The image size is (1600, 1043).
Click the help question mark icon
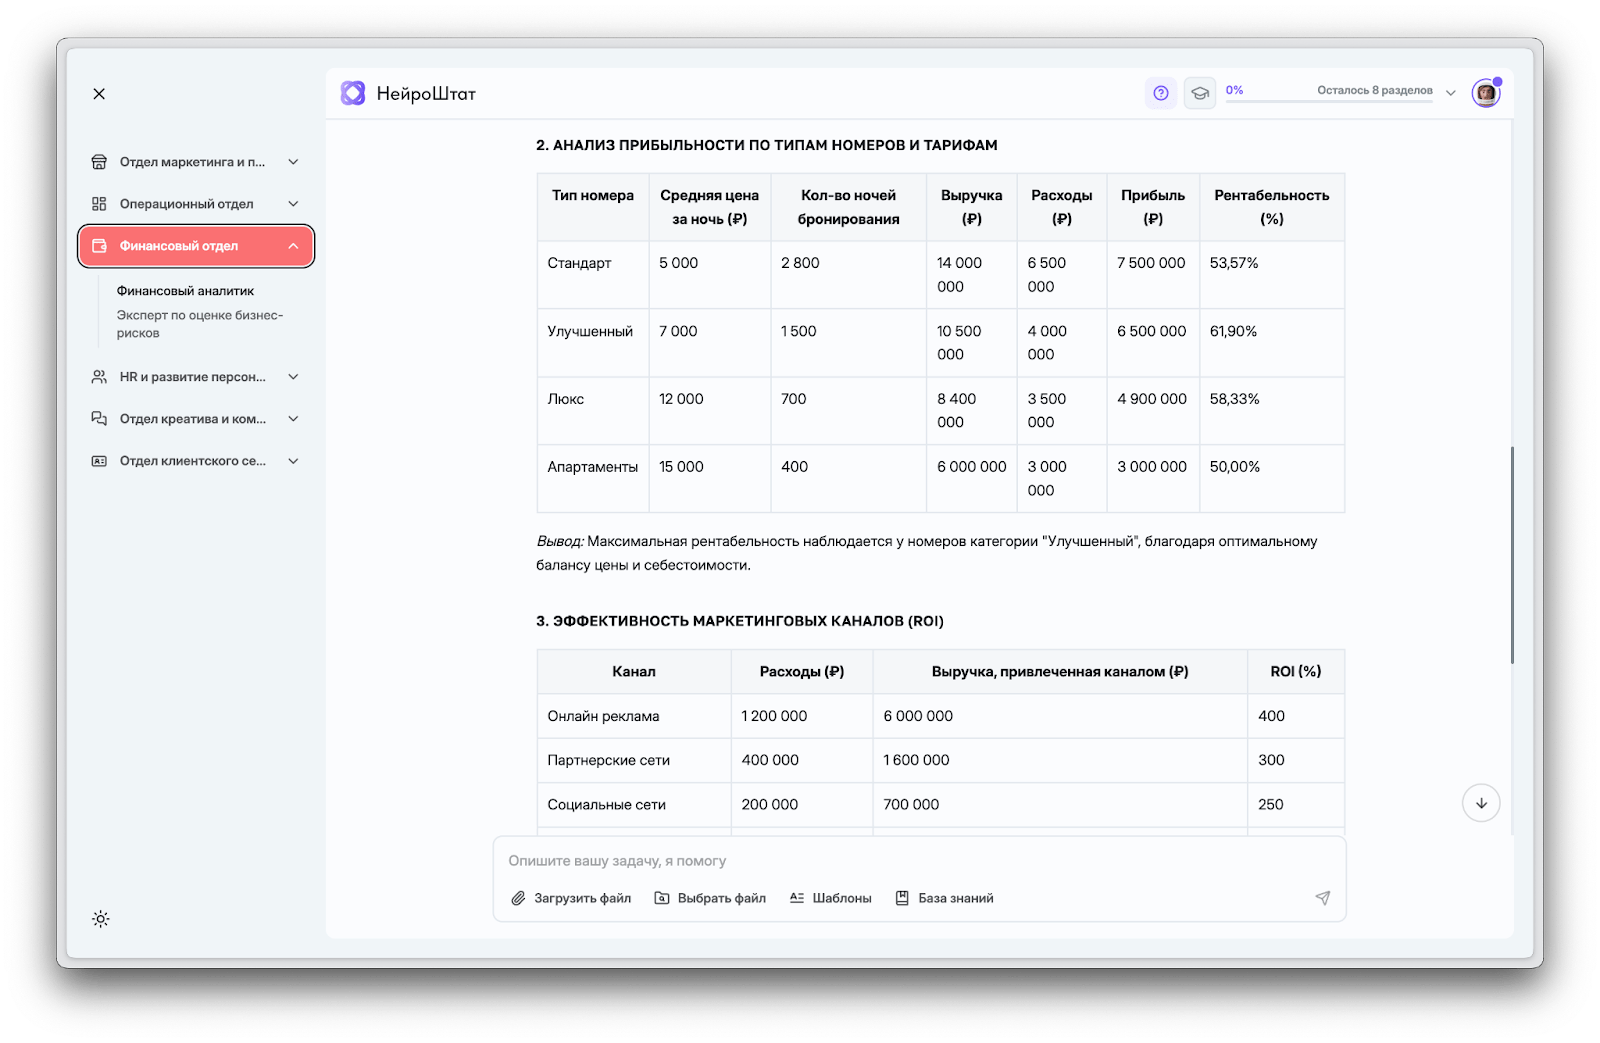pos(1160,93)
